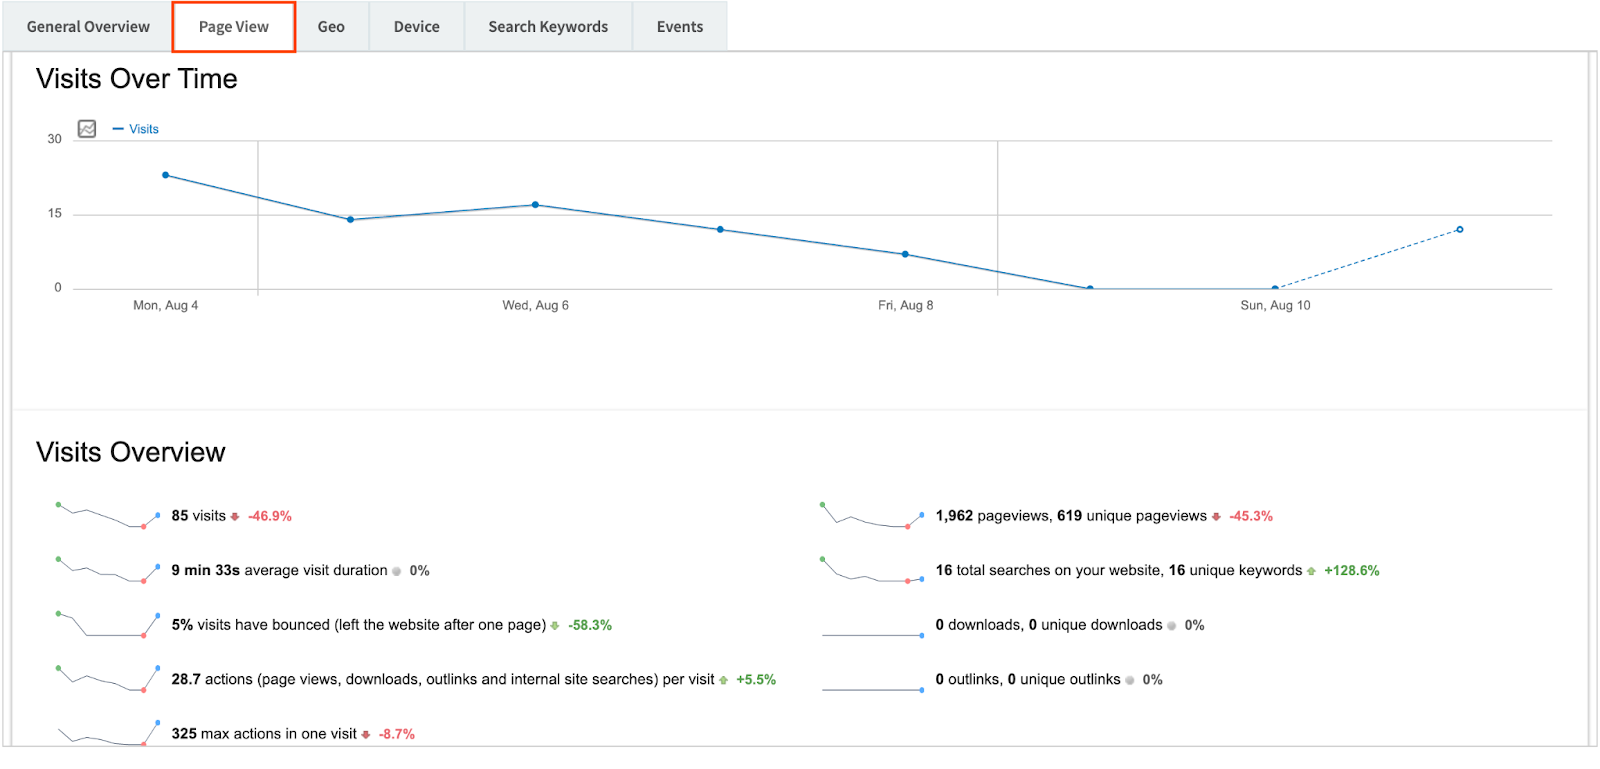The image size is (1600, 769).
Task: Click the Wed, Aug 6 chart point
Action: (x=535, y=205)
